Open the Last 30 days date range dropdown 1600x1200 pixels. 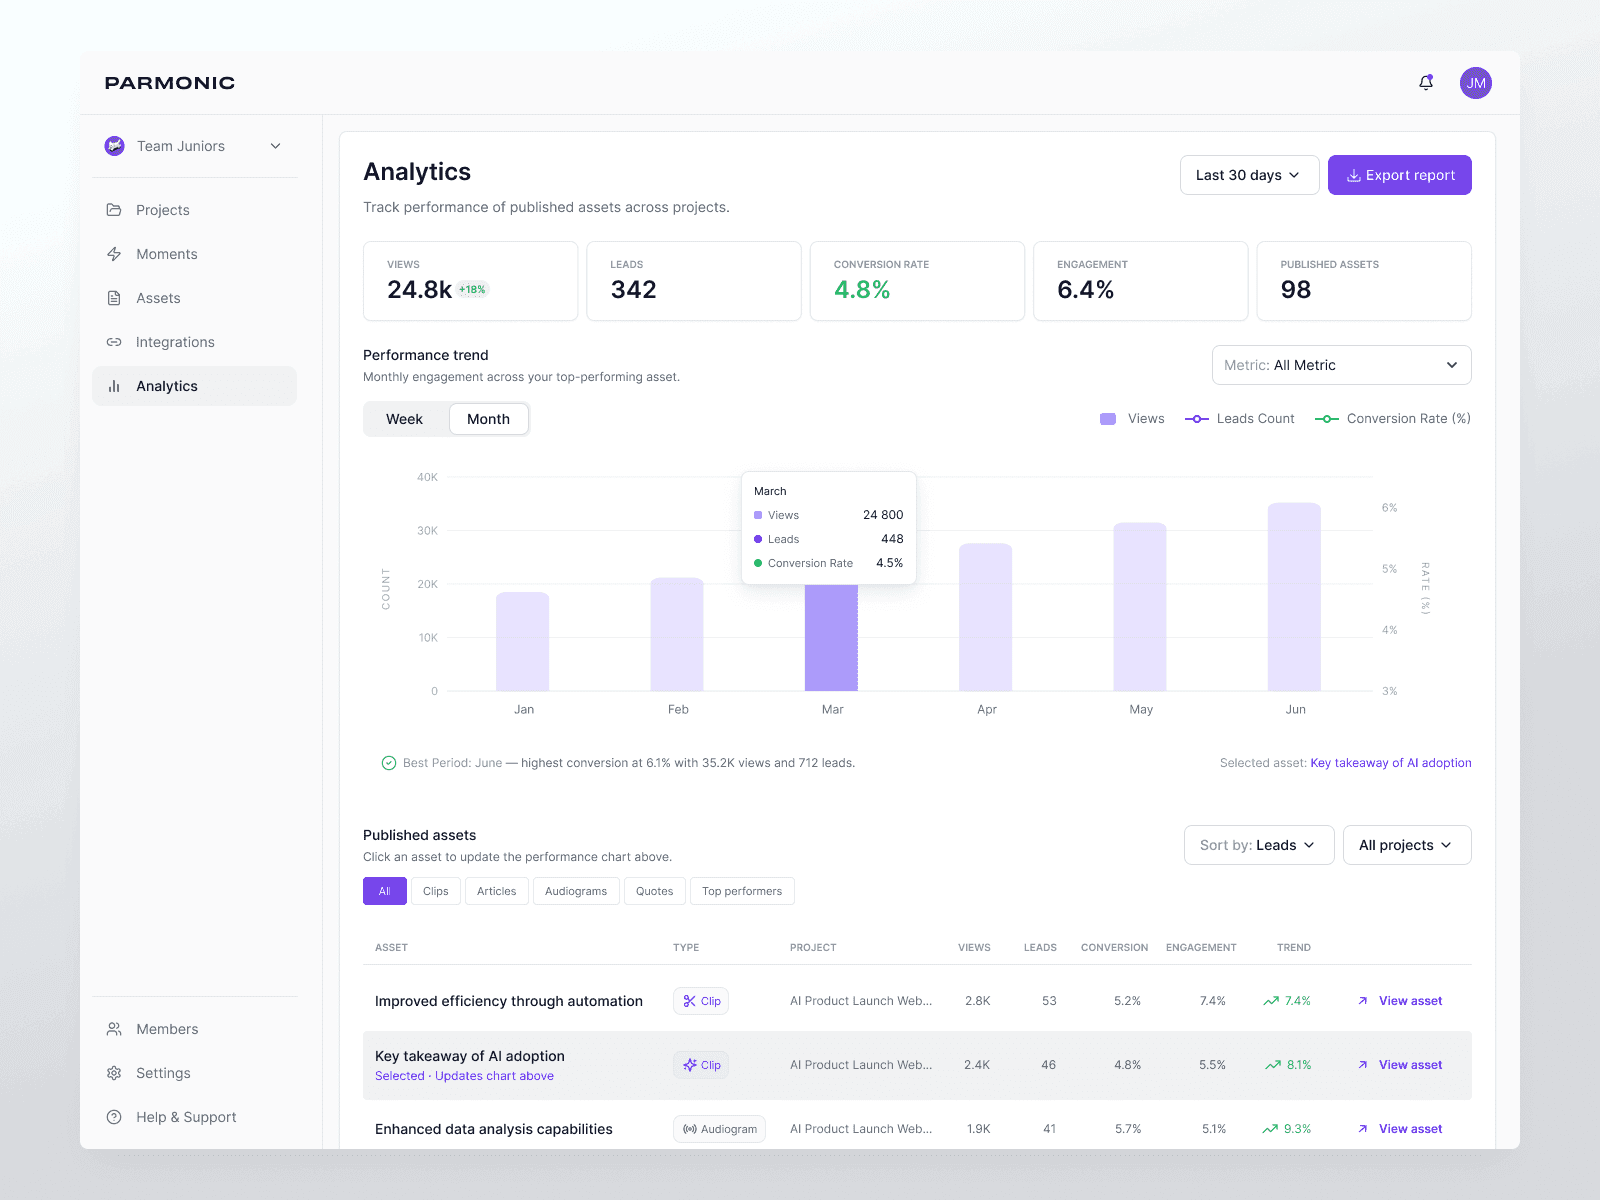pyautogui.click(x=1250, y=175)
